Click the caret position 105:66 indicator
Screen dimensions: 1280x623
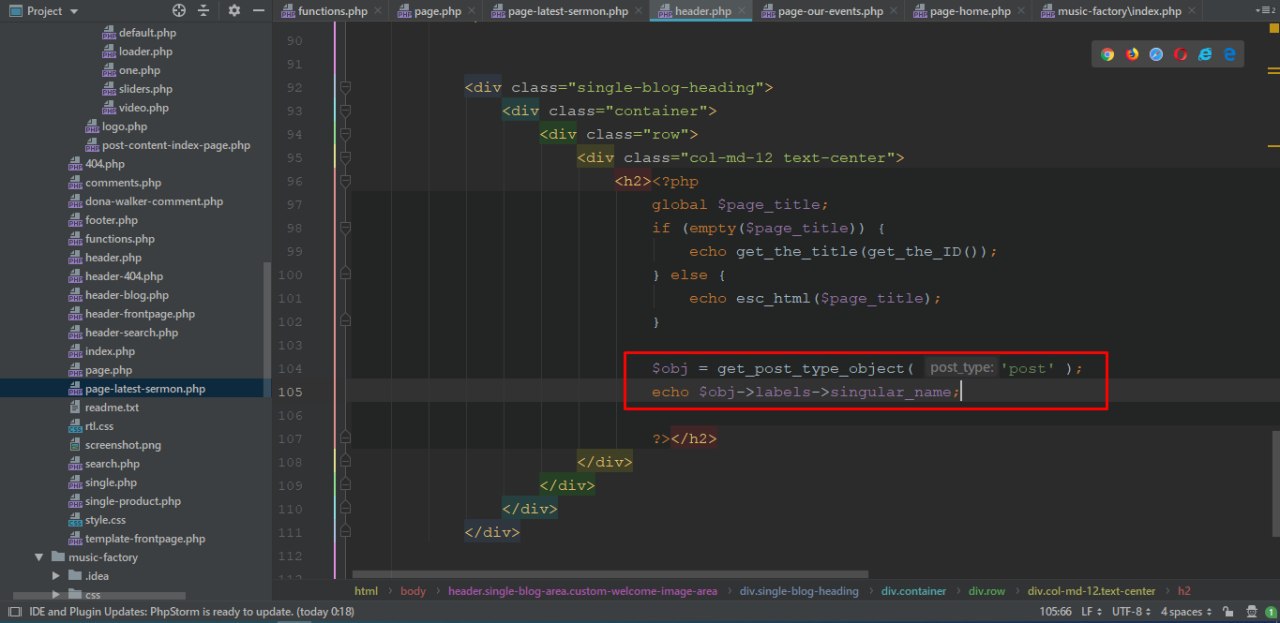pyautogui.click(x=1056, y=611)
